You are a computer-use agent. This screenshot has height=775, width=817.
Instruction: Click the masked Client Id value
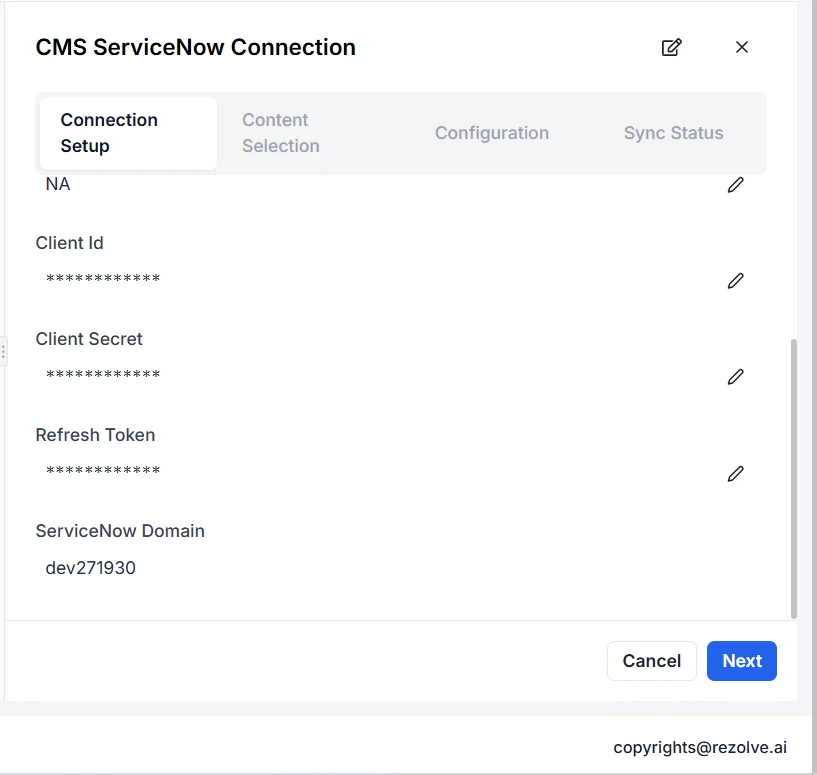[103, 280]
